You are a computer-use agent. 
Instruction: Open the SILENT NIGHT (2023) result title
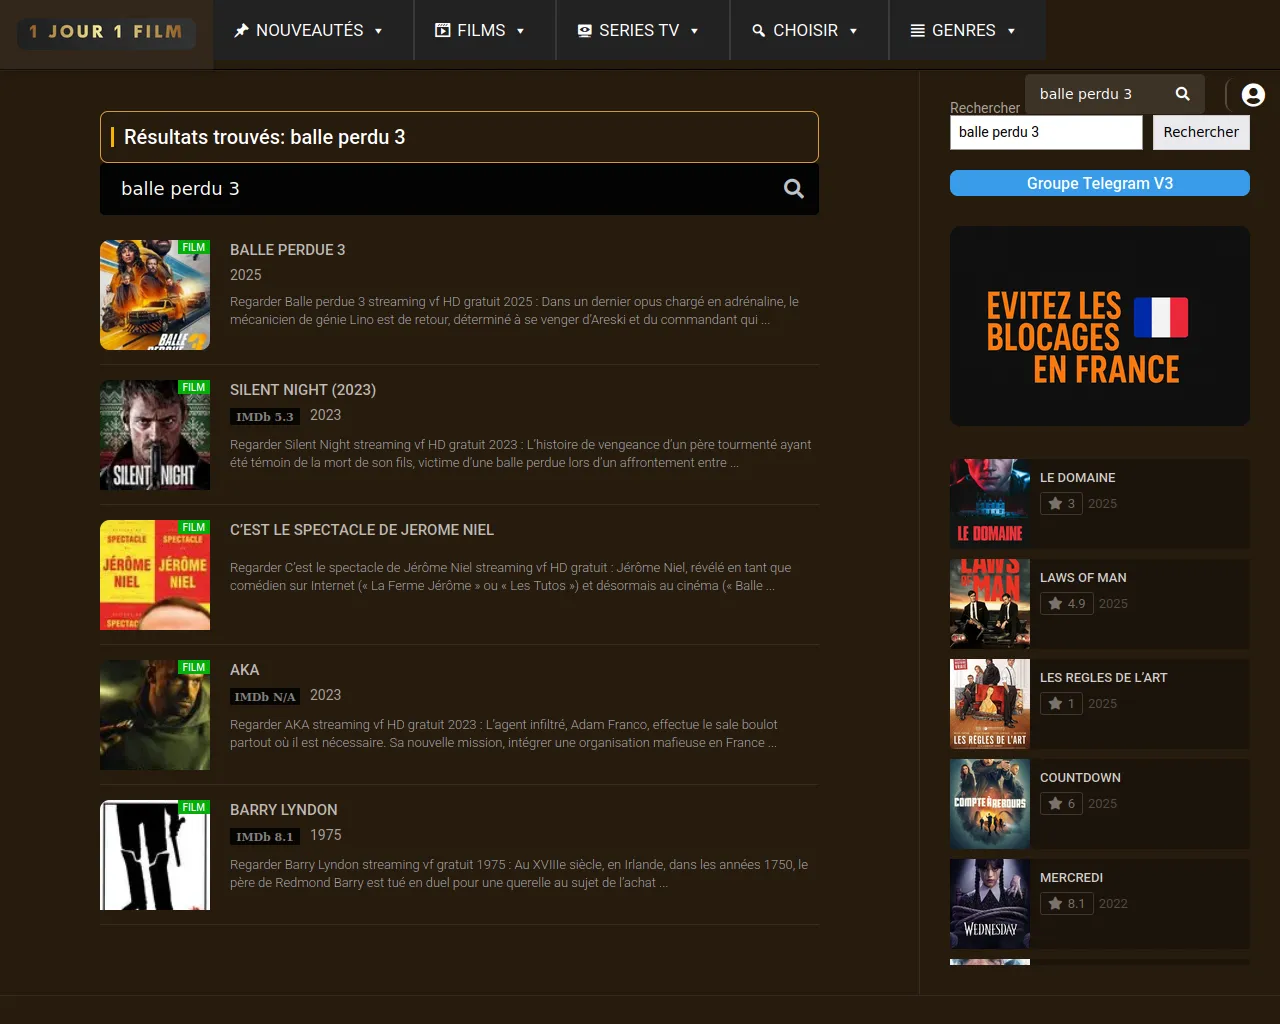click(x=303, y=390)
